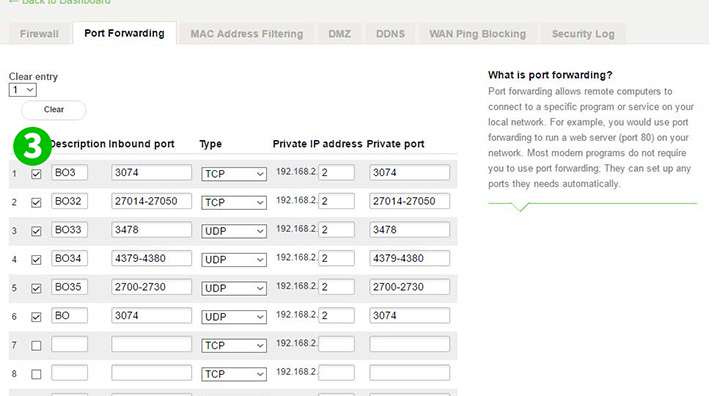Viewport: 728px width, 396px height.
Task: Open the Type dropdown in row 7
Action: (x=234, y=346)
